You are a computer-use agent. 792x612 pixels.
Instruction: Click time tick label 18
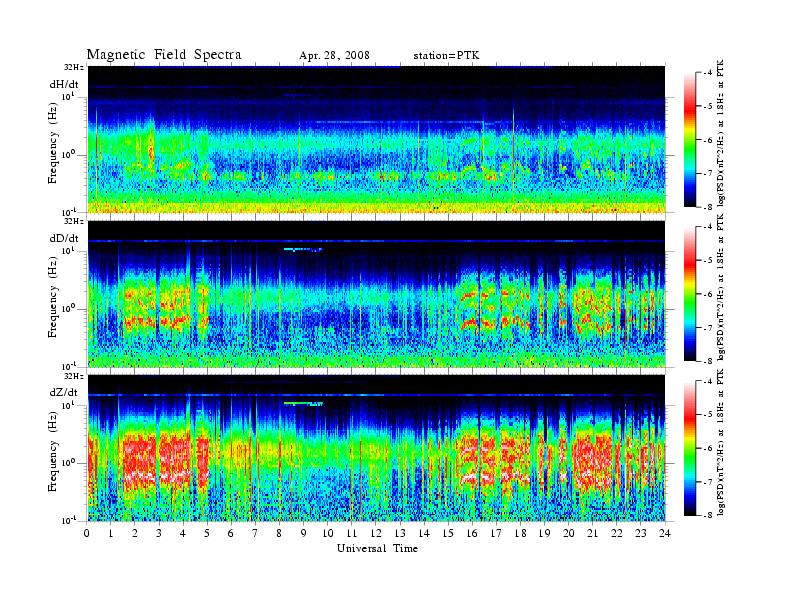tap(520, 534)
